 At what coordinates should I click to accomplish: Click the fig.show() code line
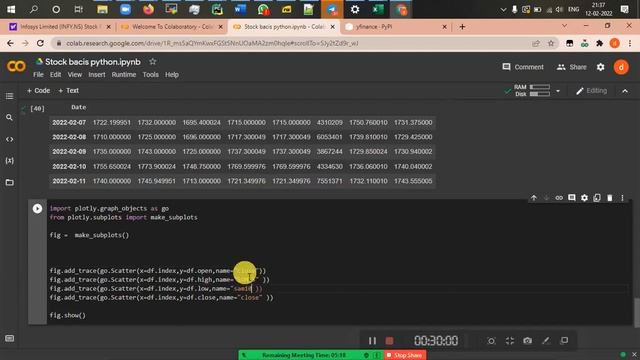coord(68,315)
